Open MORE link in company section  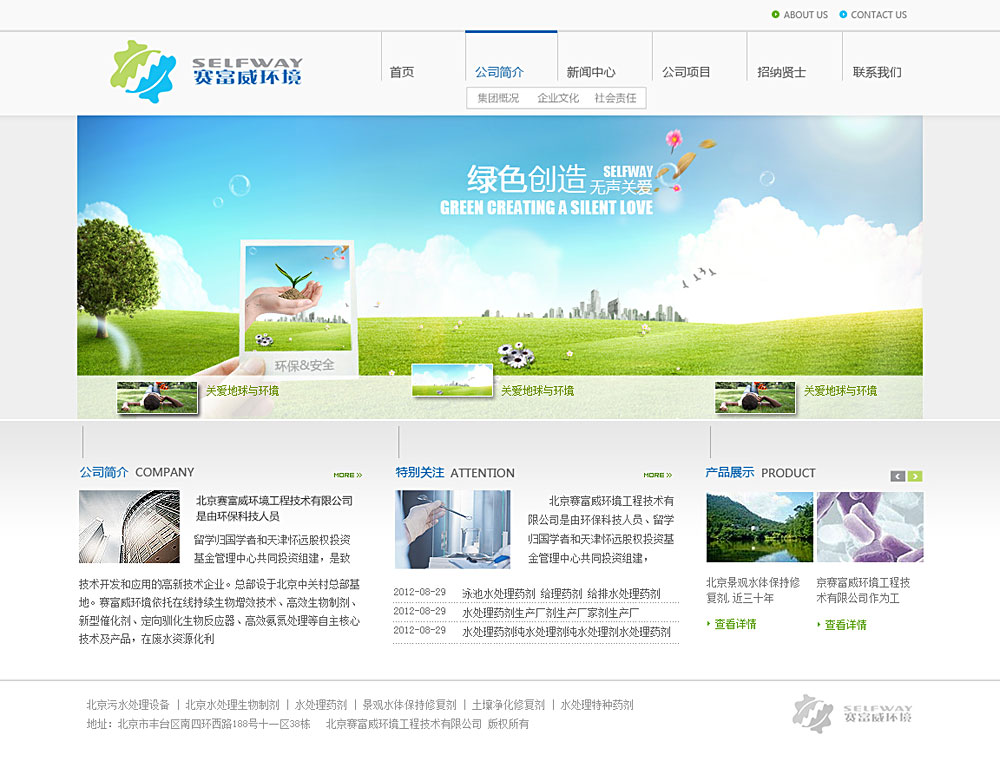coord(347,475)
